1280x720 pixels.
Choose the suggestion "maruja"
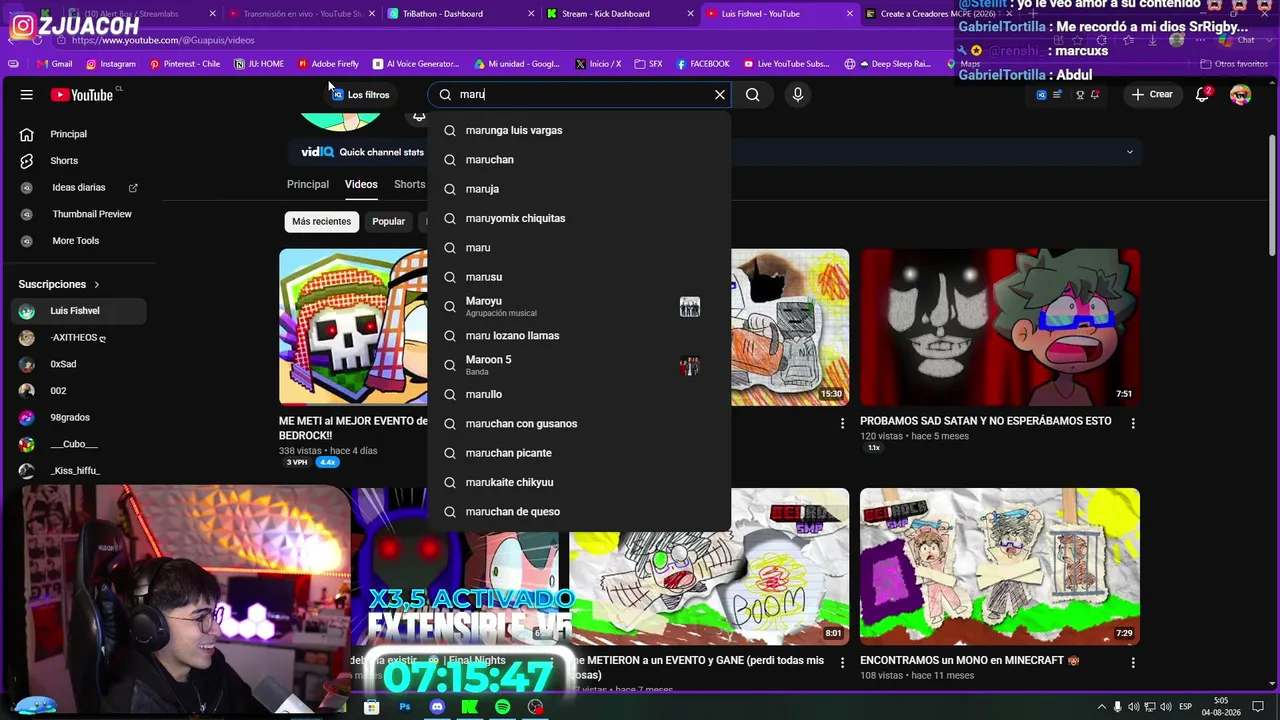tap(579, 189)
